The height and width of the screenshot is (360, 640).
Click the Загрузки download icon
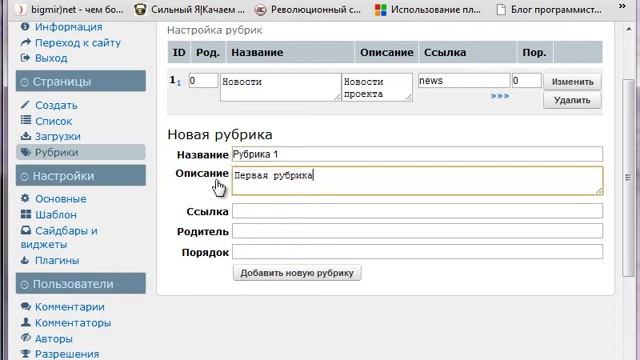[x=26, y=136]
